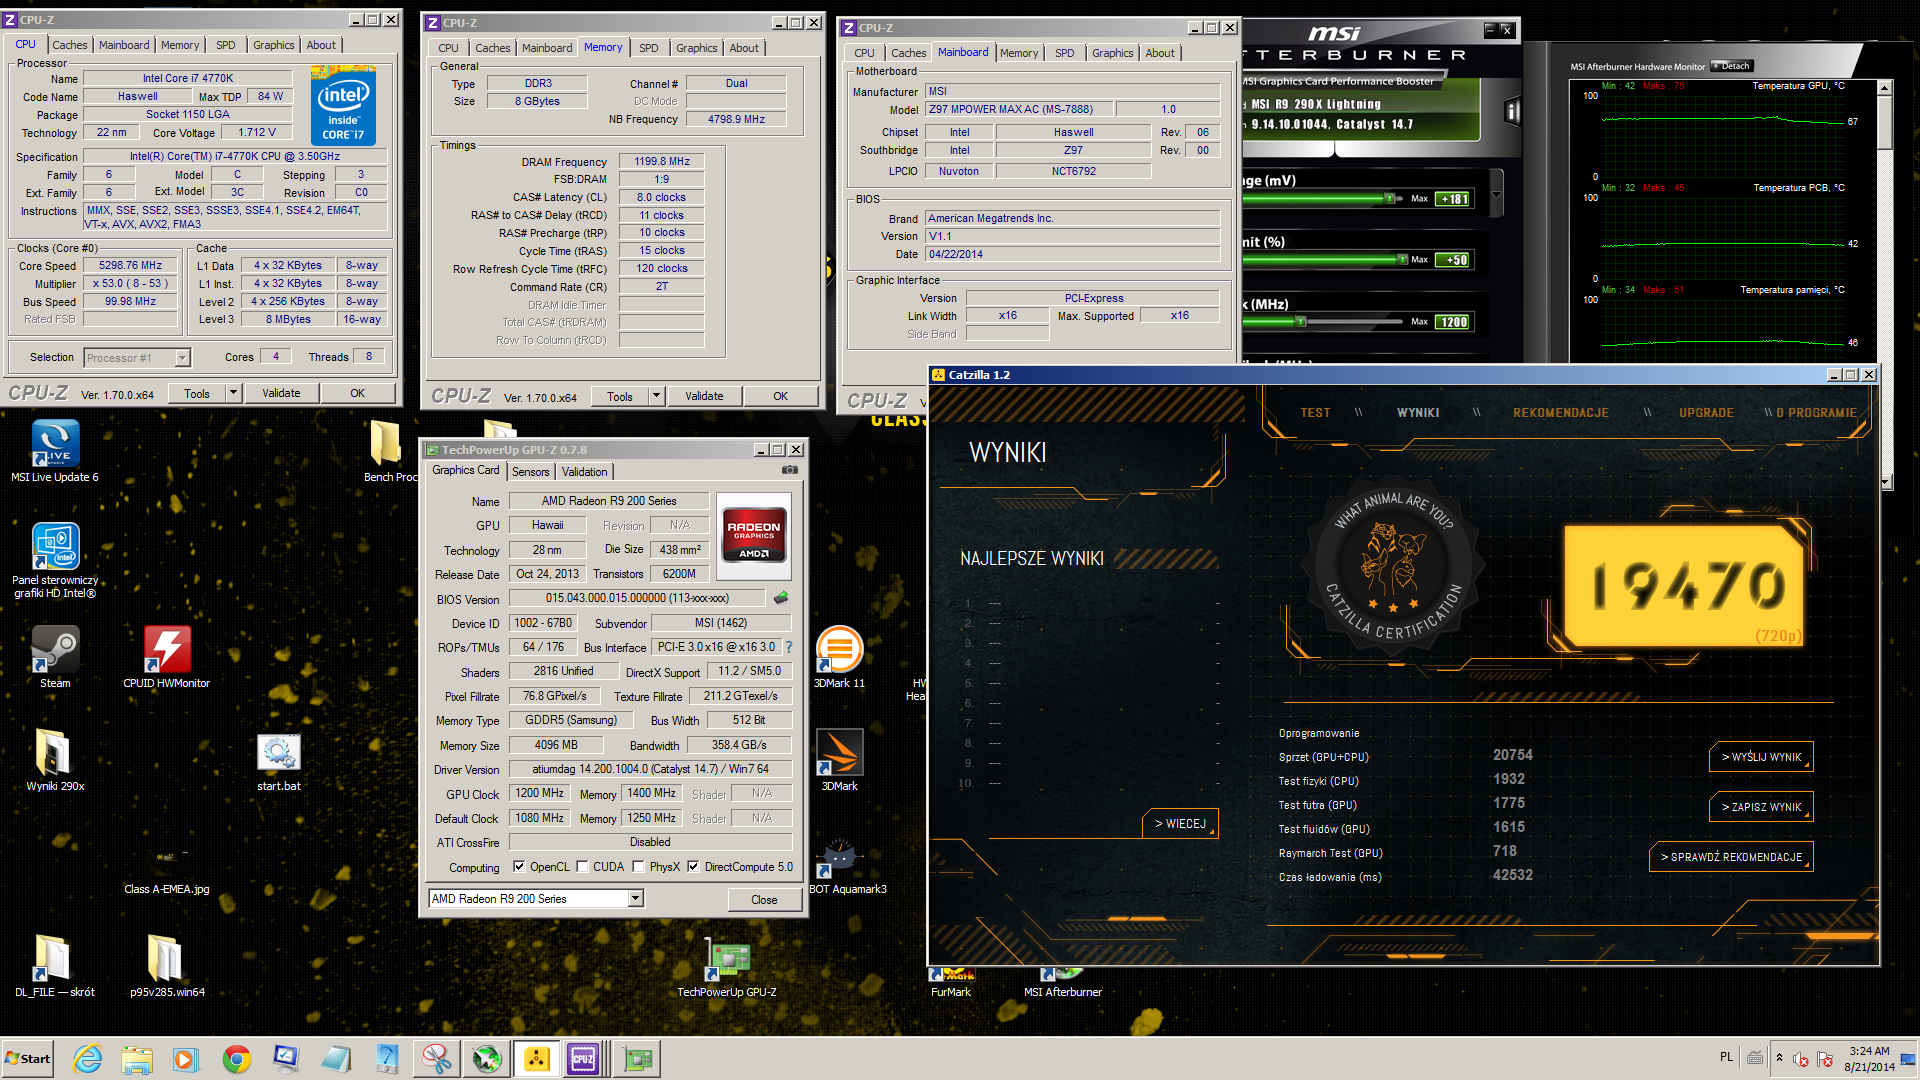The width and height of the screenshot is (1920, 1080).
Task: Switch to the Sensors tab in GPU-Z
Action: click(530, 472)
